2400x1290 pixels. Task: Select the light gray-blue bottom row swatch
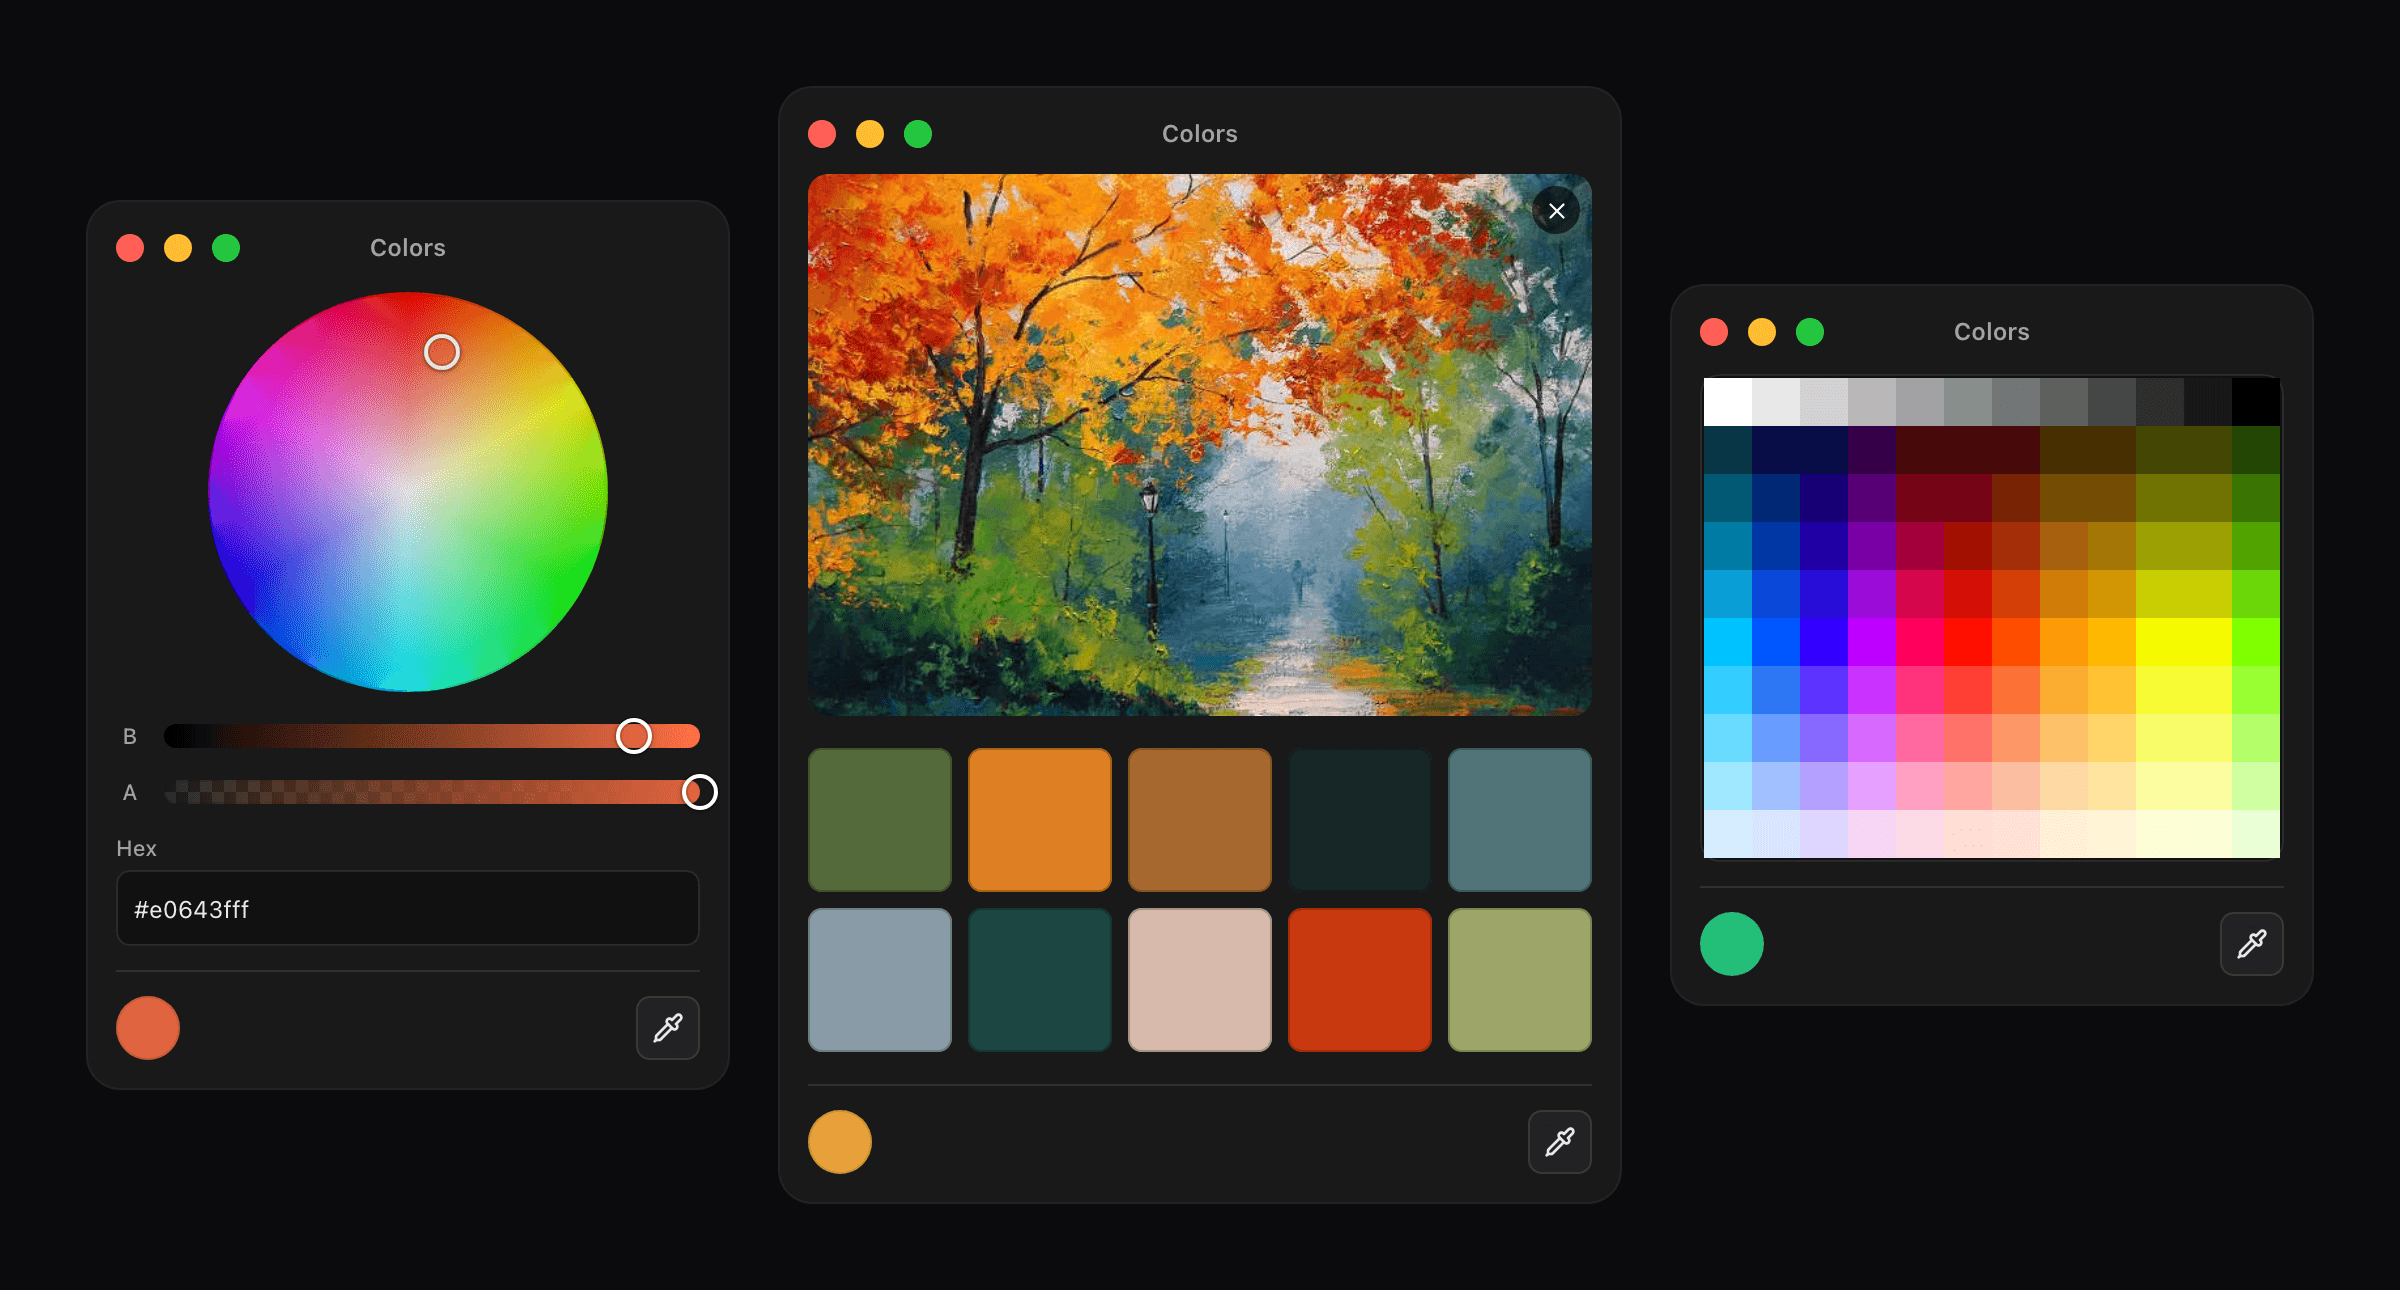point(880,980)
